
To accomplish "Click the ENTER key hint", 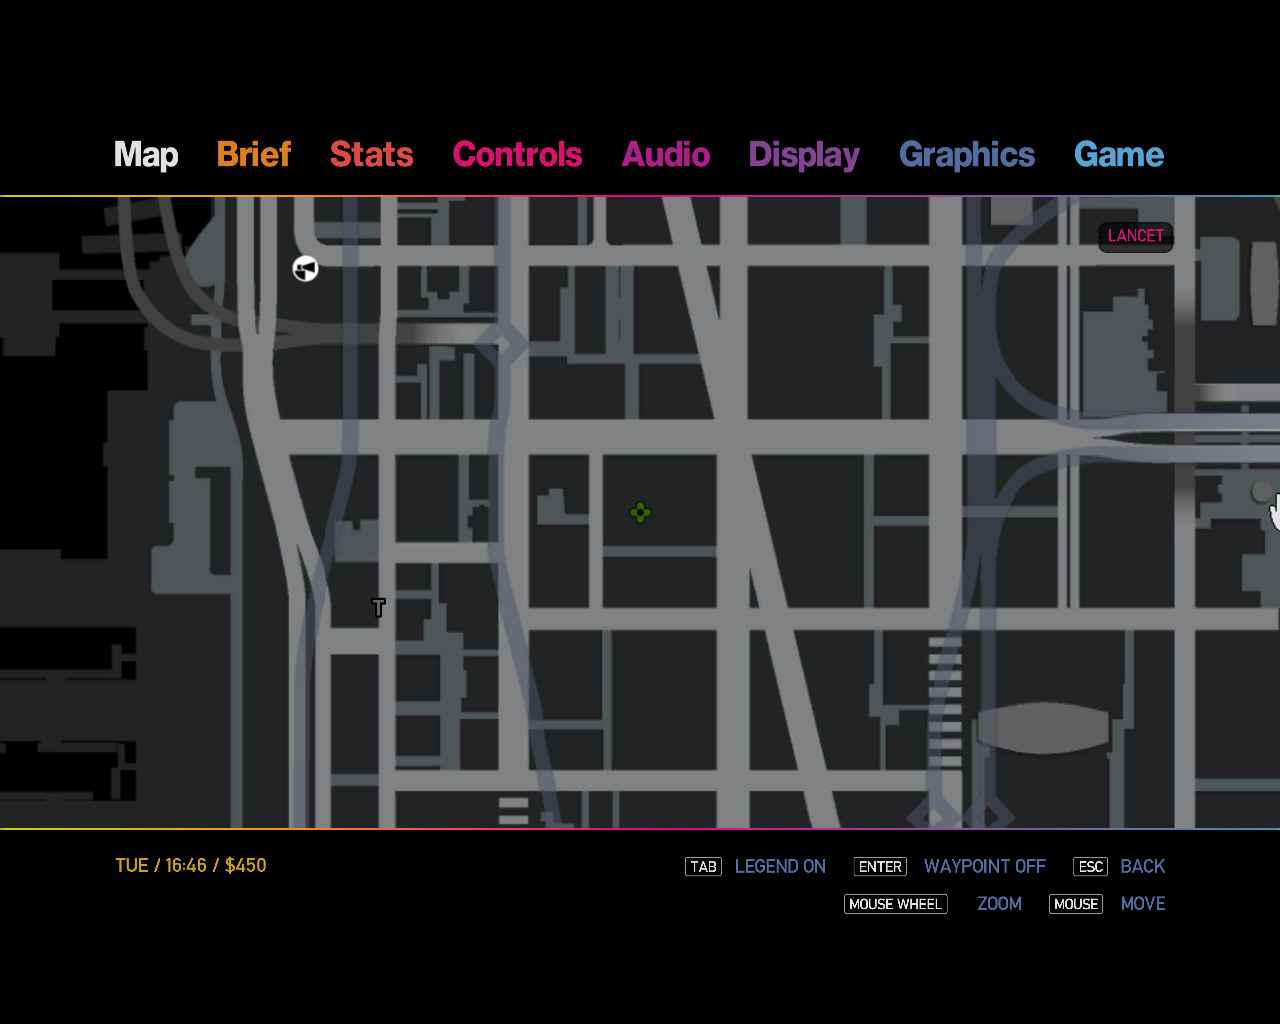I will (x=880, y=867).
